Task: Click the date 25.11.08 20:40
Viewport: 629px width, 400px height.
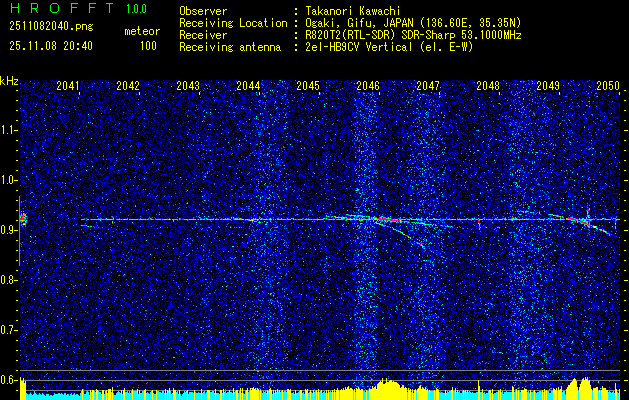Action: (51, 46)
